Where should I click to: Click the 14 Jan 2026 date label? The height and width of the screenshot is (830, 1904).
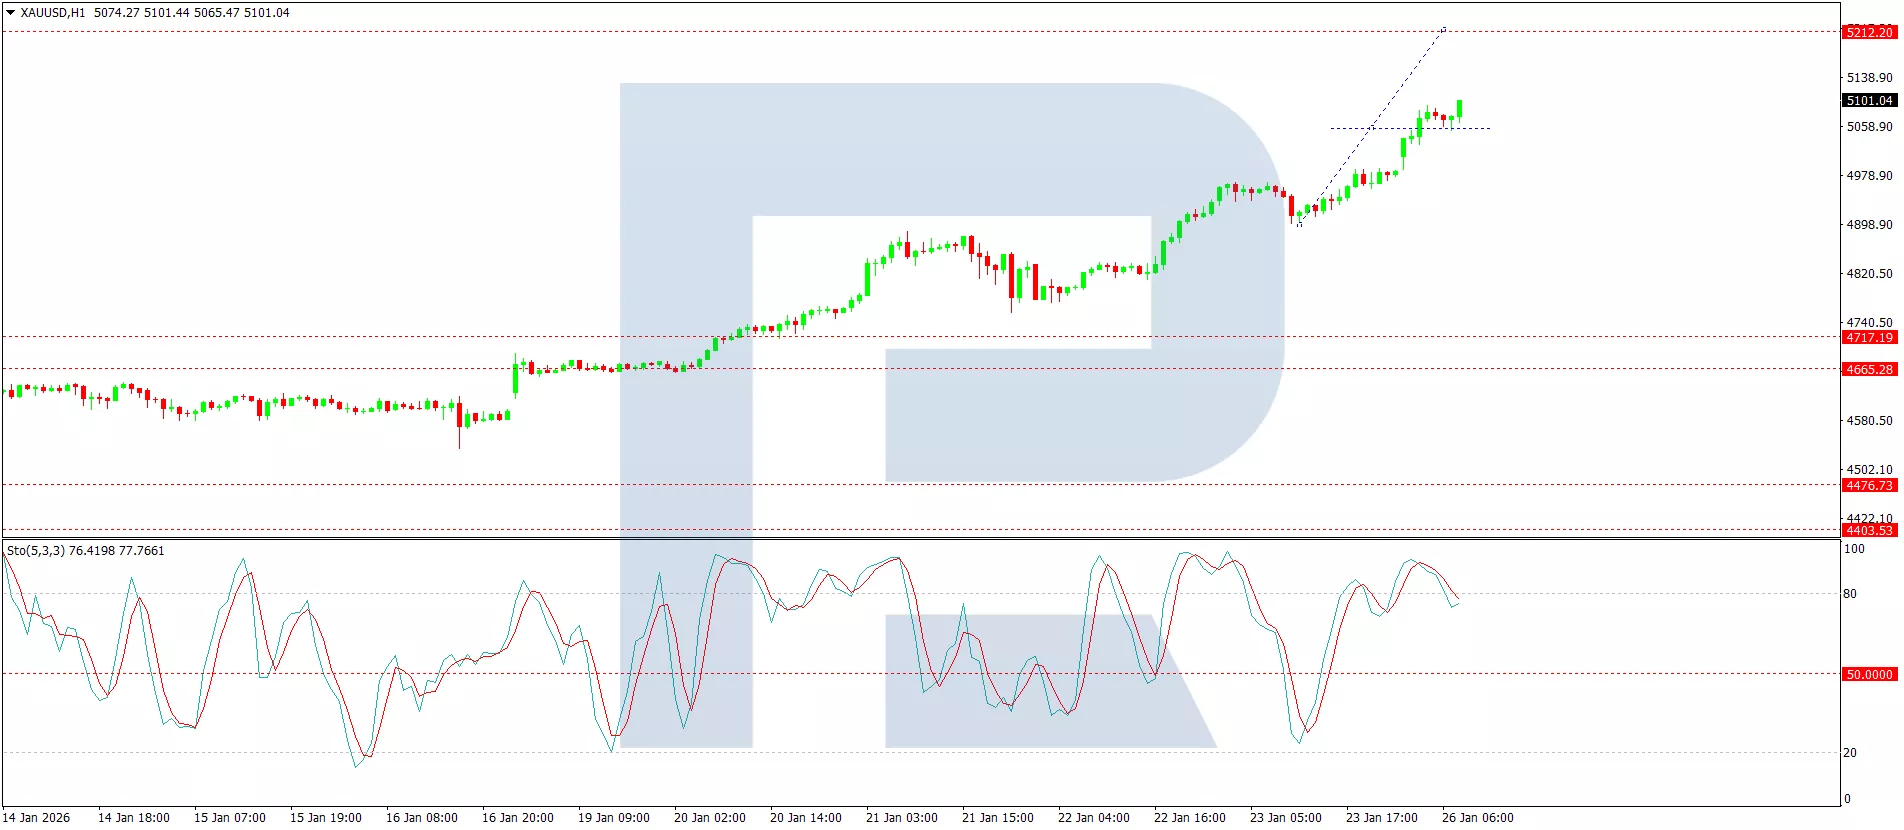point(37,817)
